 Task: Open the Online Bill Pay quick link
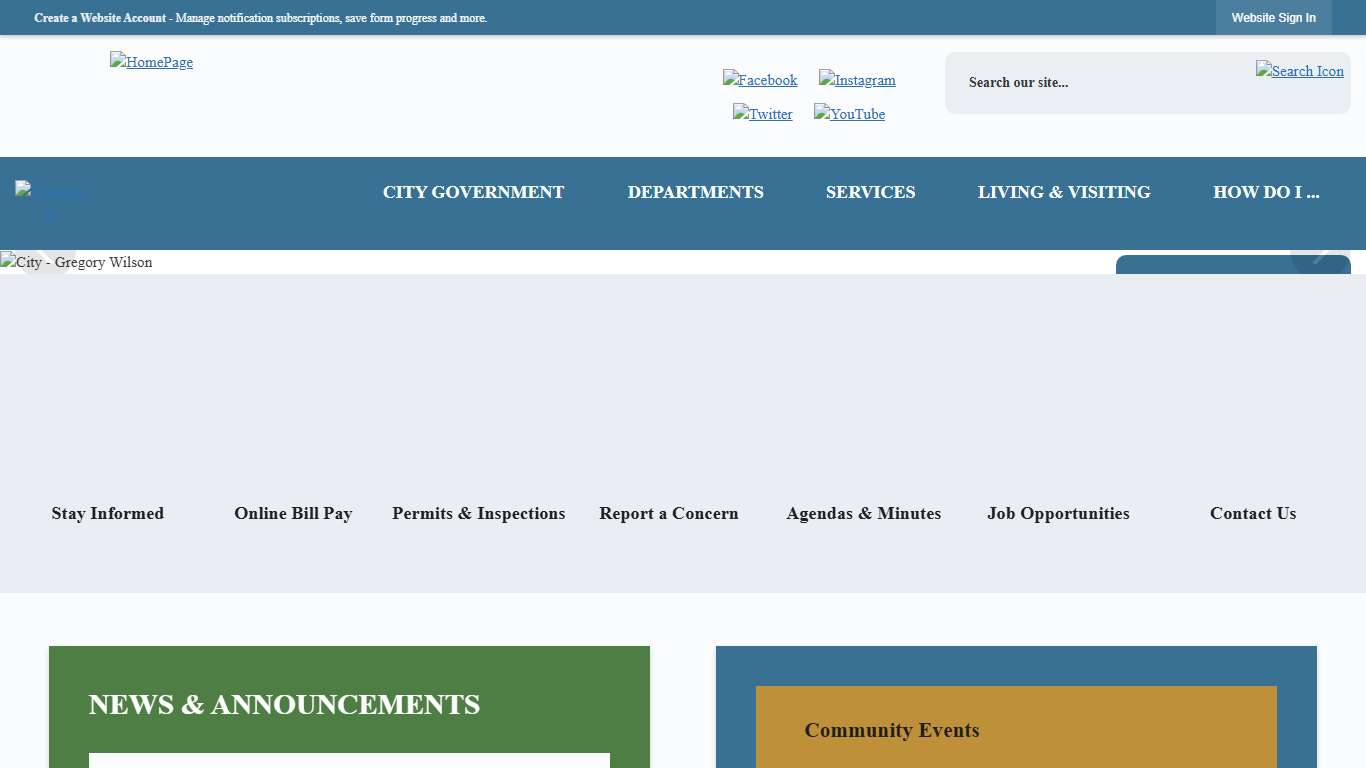coord(293,513)
